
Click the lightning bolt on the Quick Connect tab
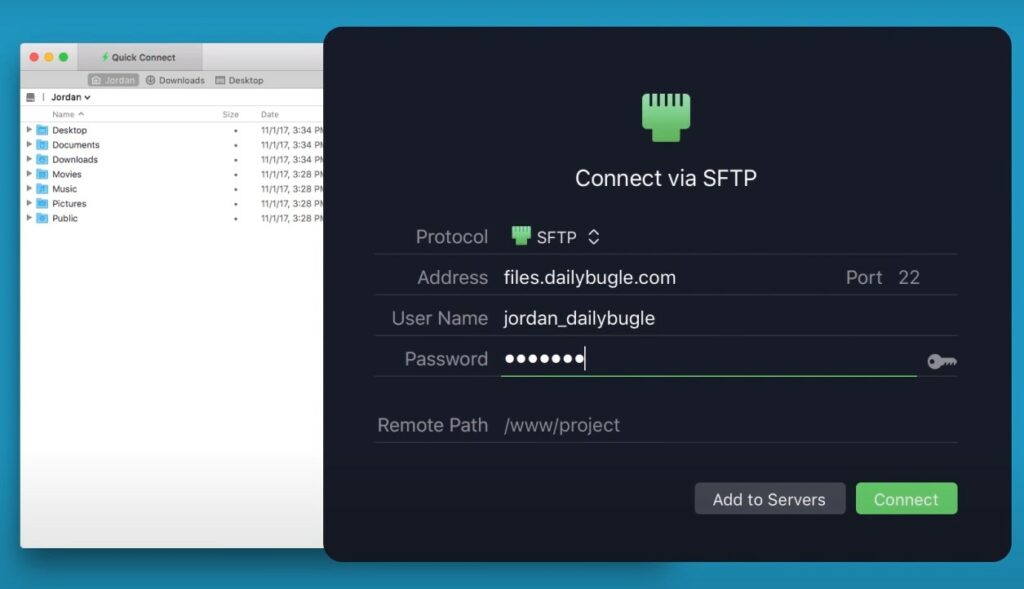tap(105, 57)
